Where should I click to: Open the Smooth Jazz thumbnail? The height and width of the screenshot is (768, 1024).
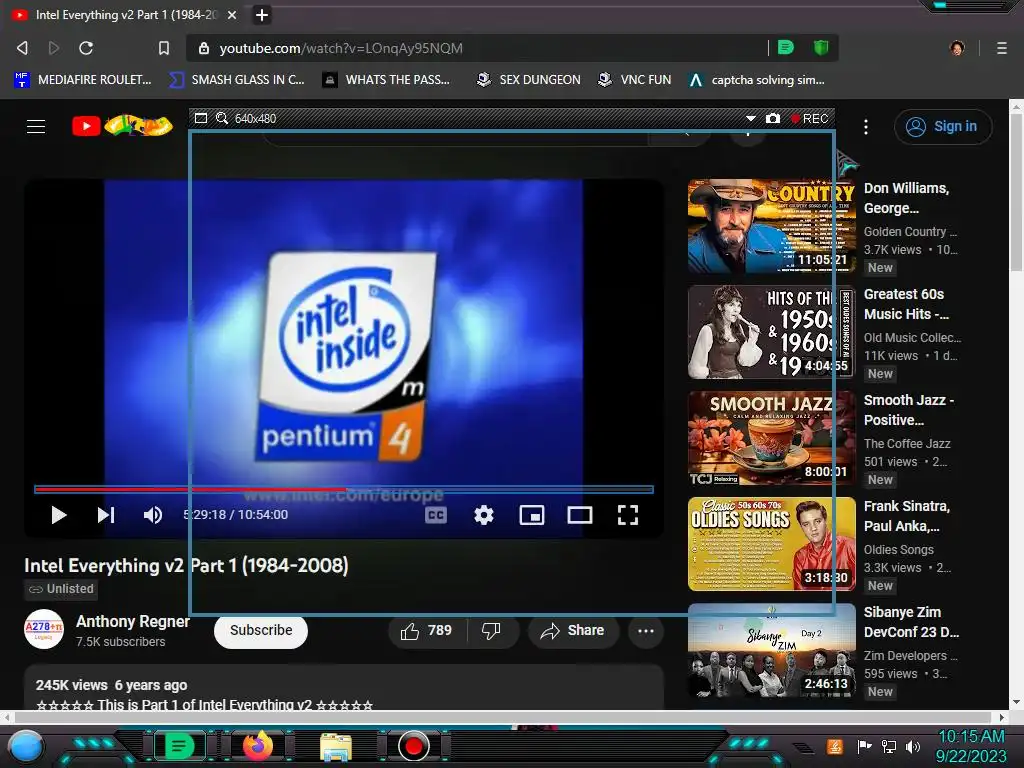[x=771, y=438]
